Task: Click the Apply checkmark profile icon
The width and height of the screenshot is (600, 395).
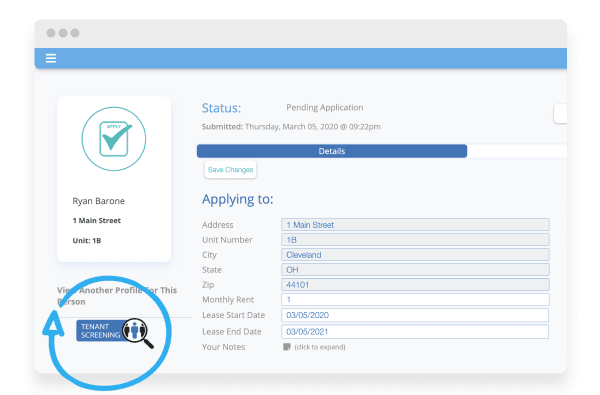Action: point(114,139)
